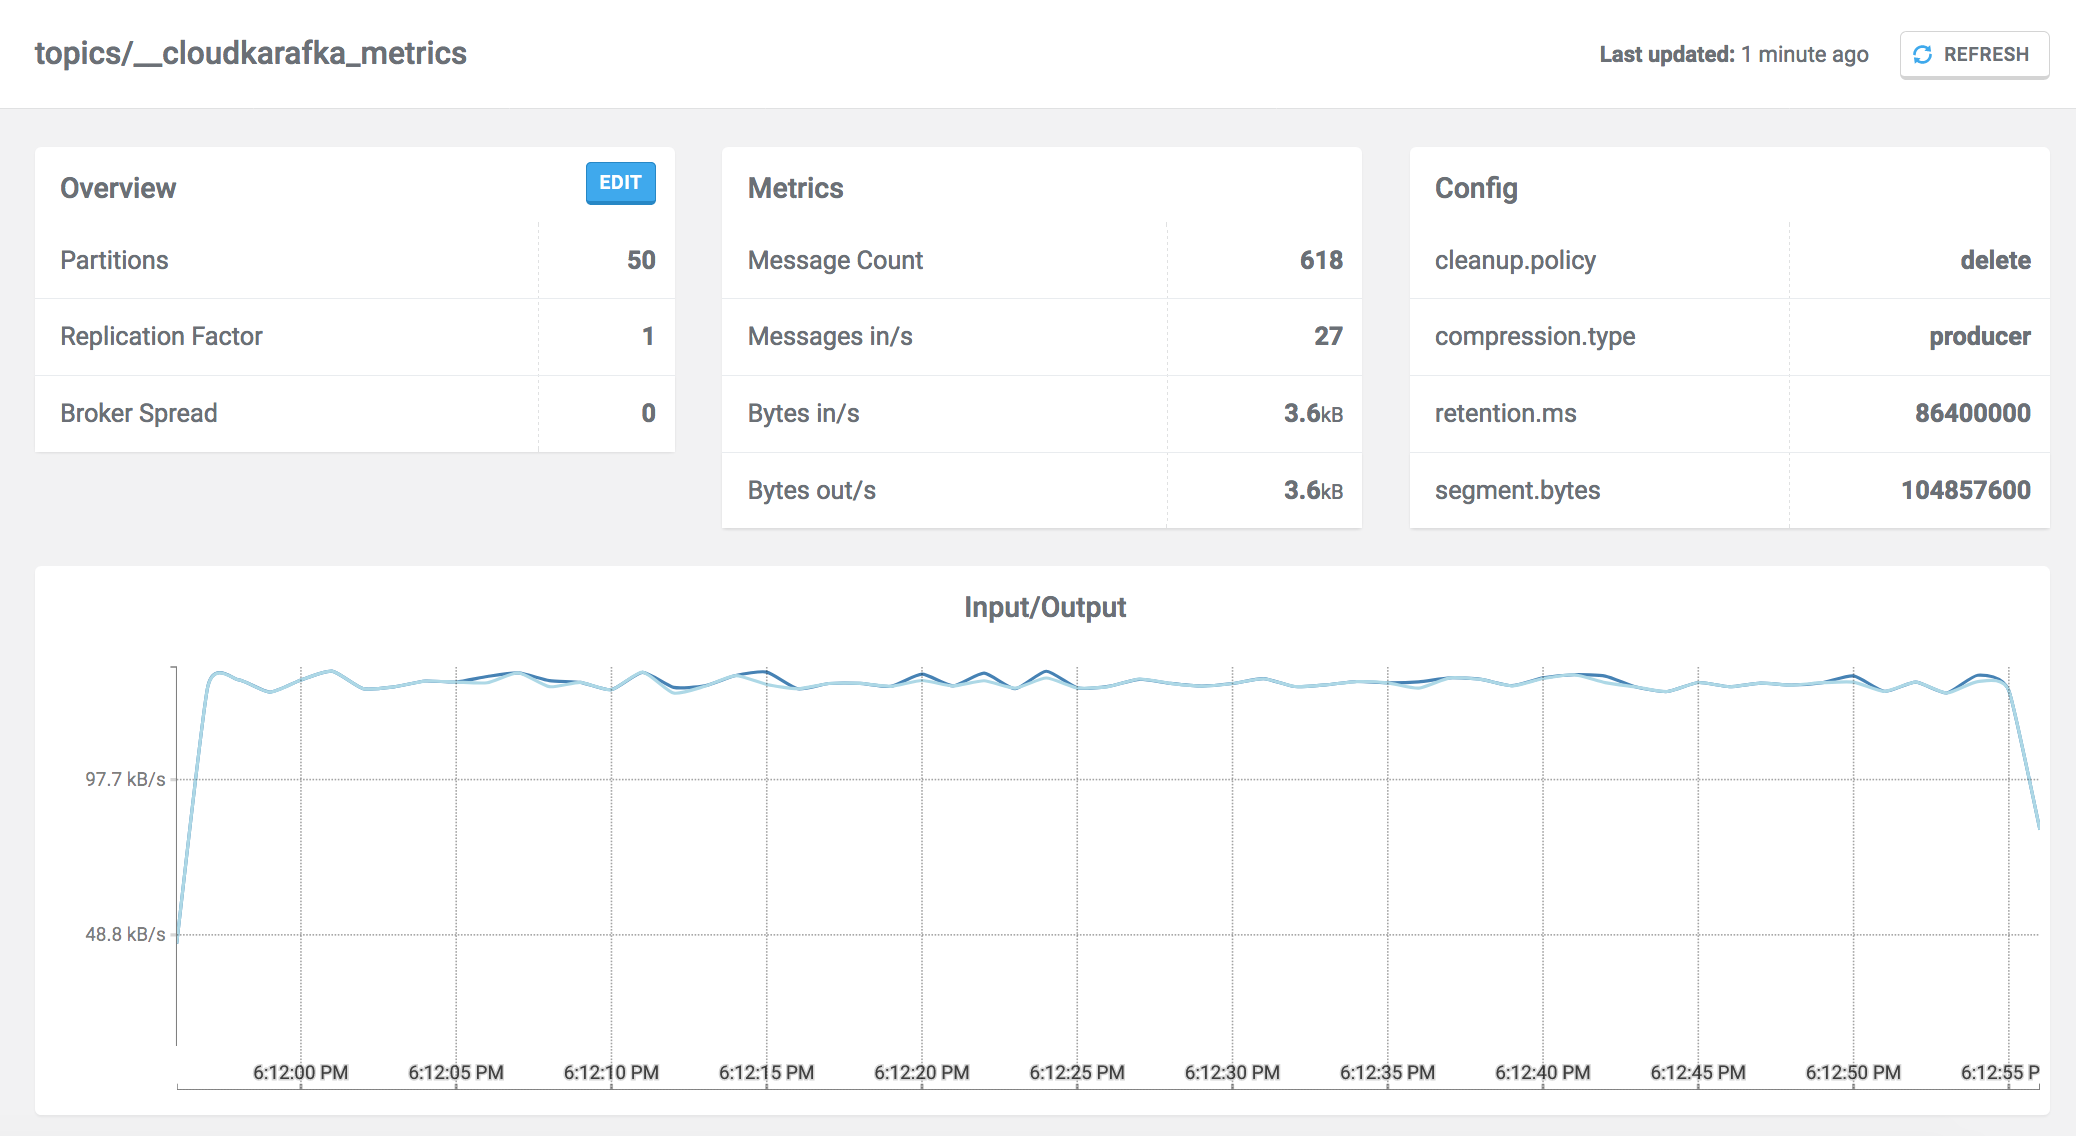This screenshot has height=1136, width=2076.
Task: Click the retention.ms config key
Action: [1505, 413]
